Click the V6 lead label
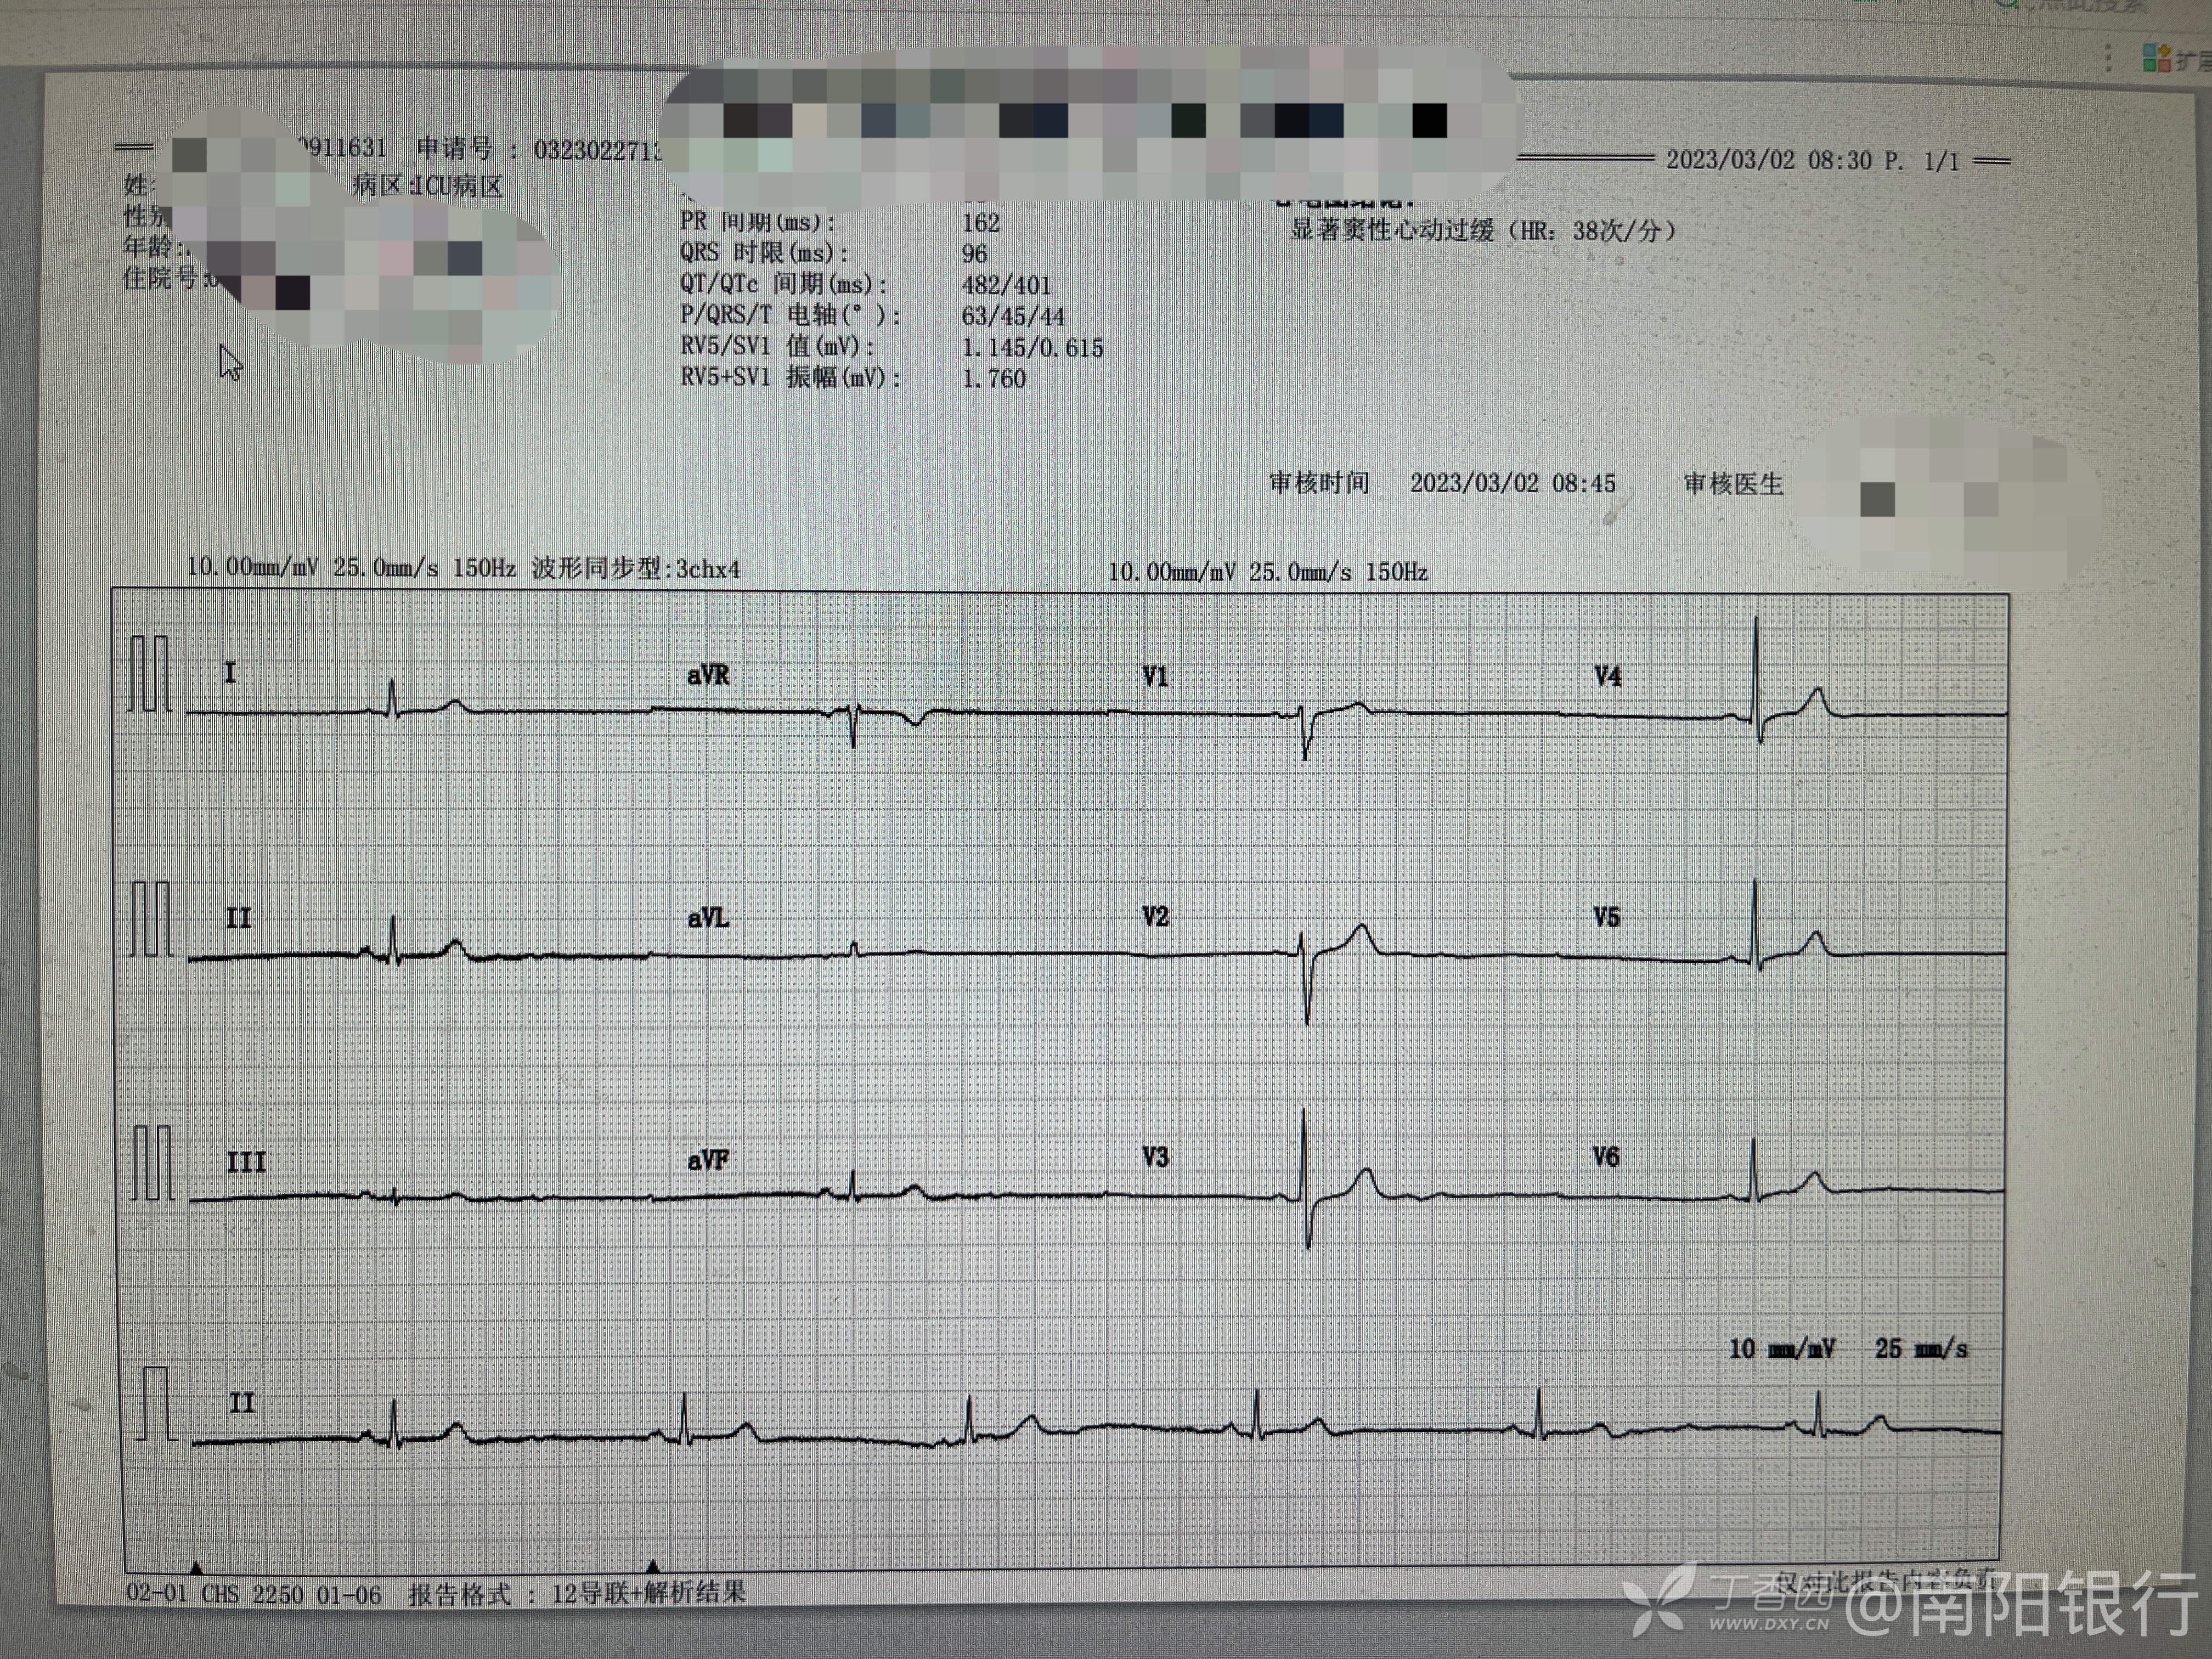The image size is (2212, 1659). pyautogui.click(x=1605, y=1157)
